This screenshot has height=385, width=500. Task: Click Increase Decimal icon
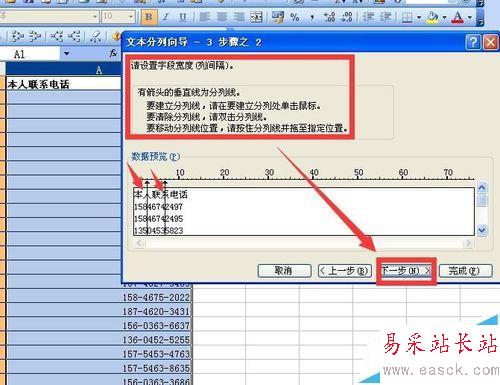click(330, 17)
